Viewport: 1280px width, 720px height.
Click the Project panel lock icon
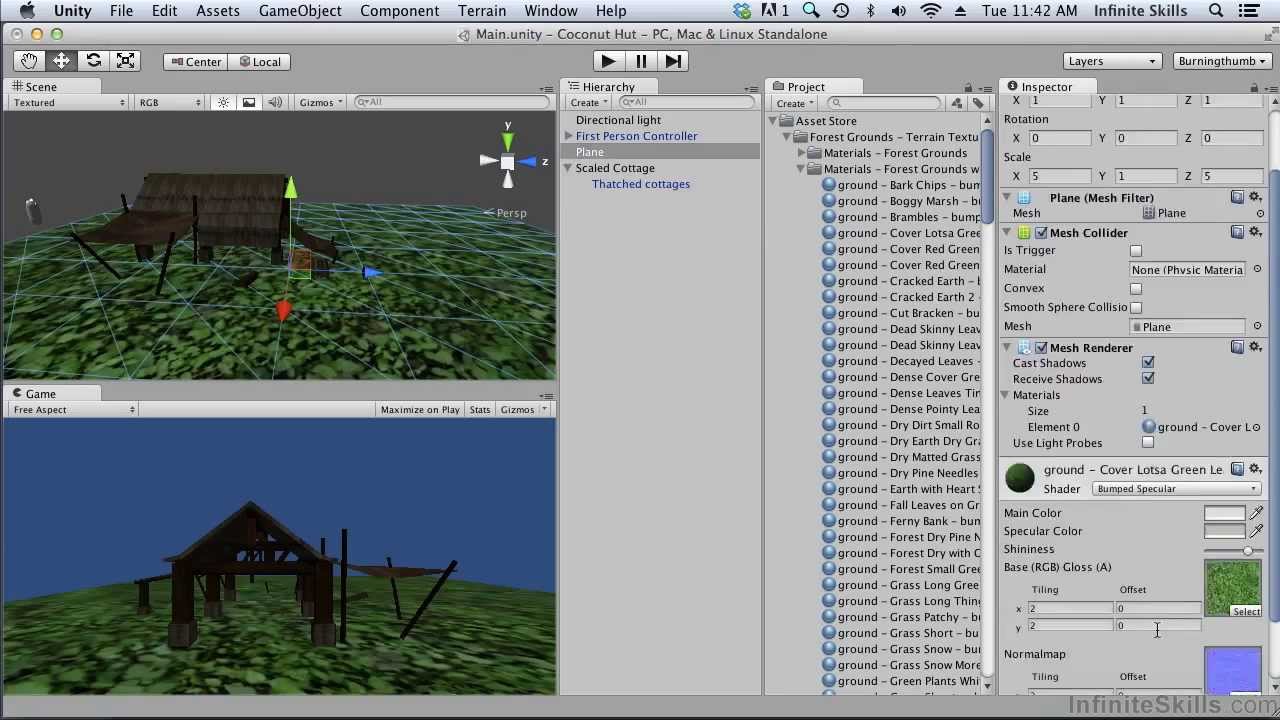[x=968, y=87]
